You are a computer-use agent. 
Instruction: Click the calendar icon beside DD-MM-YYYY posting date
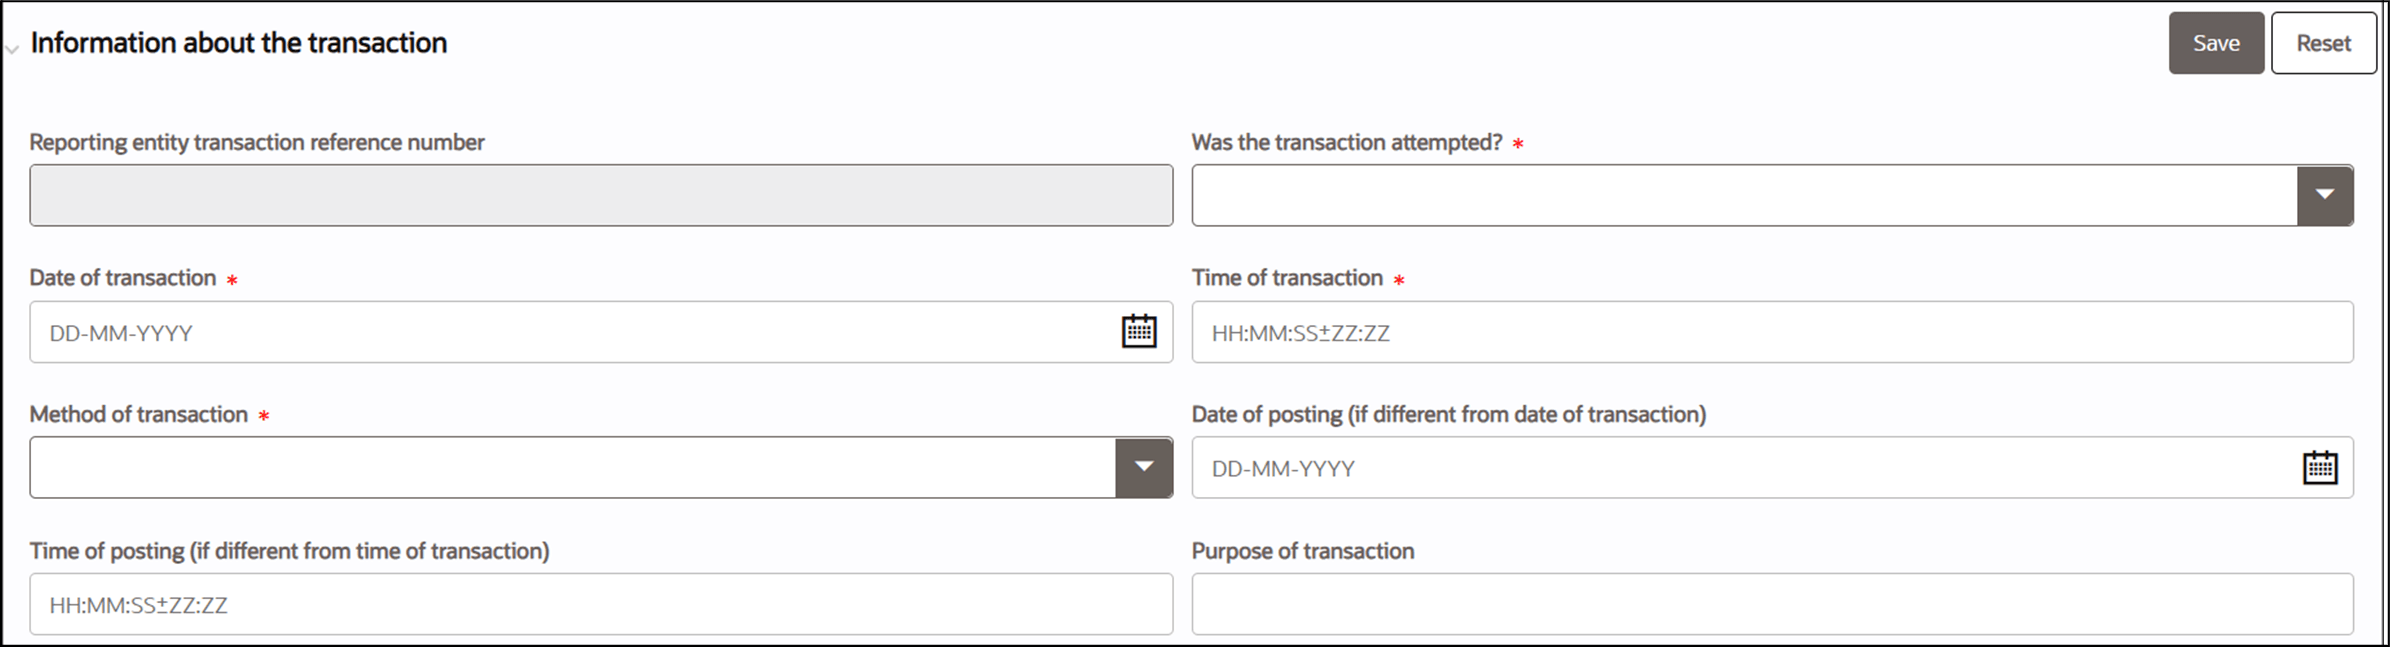pos(2320,466)
